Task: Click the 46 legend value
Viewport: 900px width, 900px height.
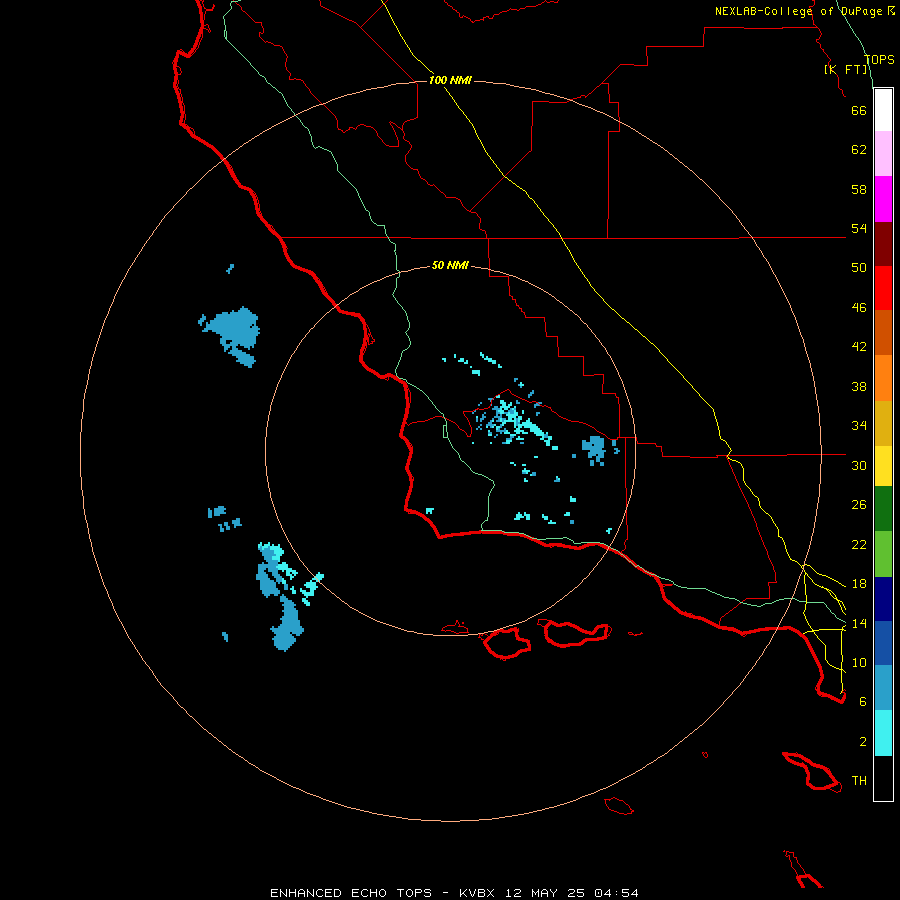Action: pyautogui.click(x=859, y=308)
